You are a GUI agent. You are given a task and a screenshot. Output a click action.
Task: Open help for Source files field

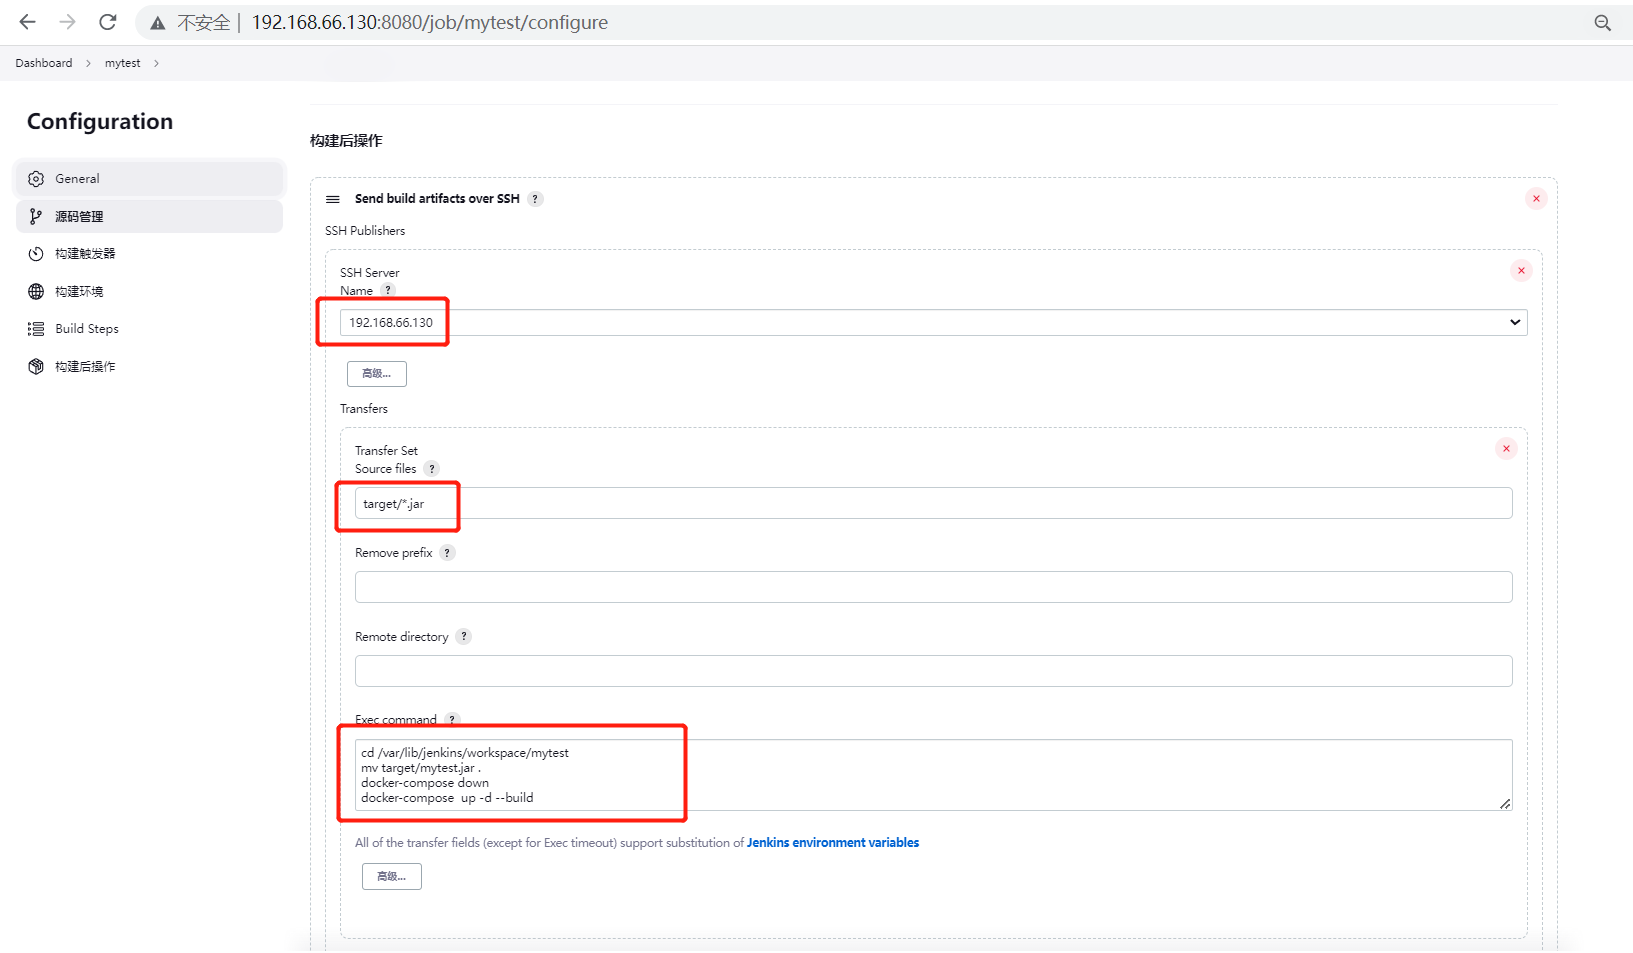[431, 468]
